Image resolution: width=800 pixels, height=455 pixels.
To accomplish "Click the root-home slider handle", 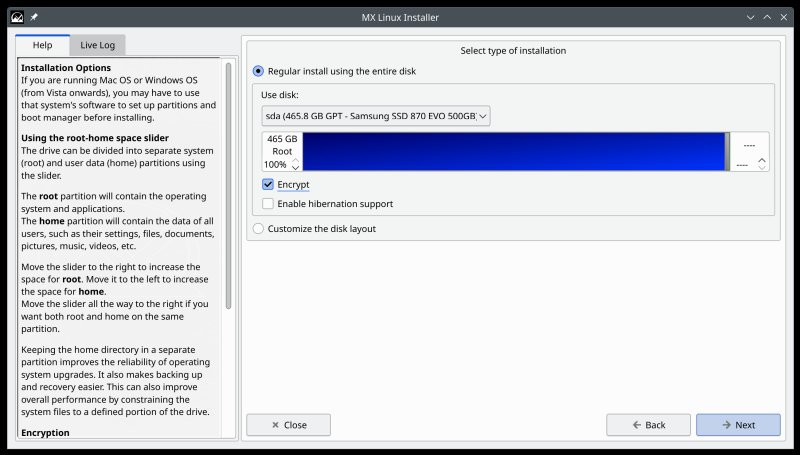I will click(727, 152).
